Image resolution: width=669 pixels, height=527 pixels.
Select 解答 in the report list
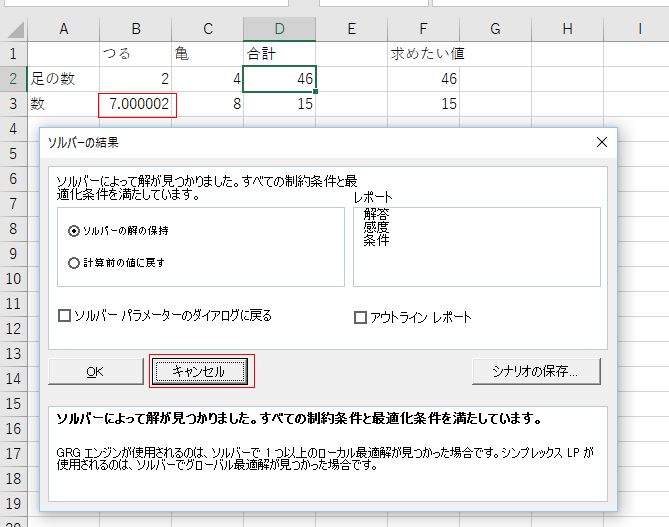(376, 213)
